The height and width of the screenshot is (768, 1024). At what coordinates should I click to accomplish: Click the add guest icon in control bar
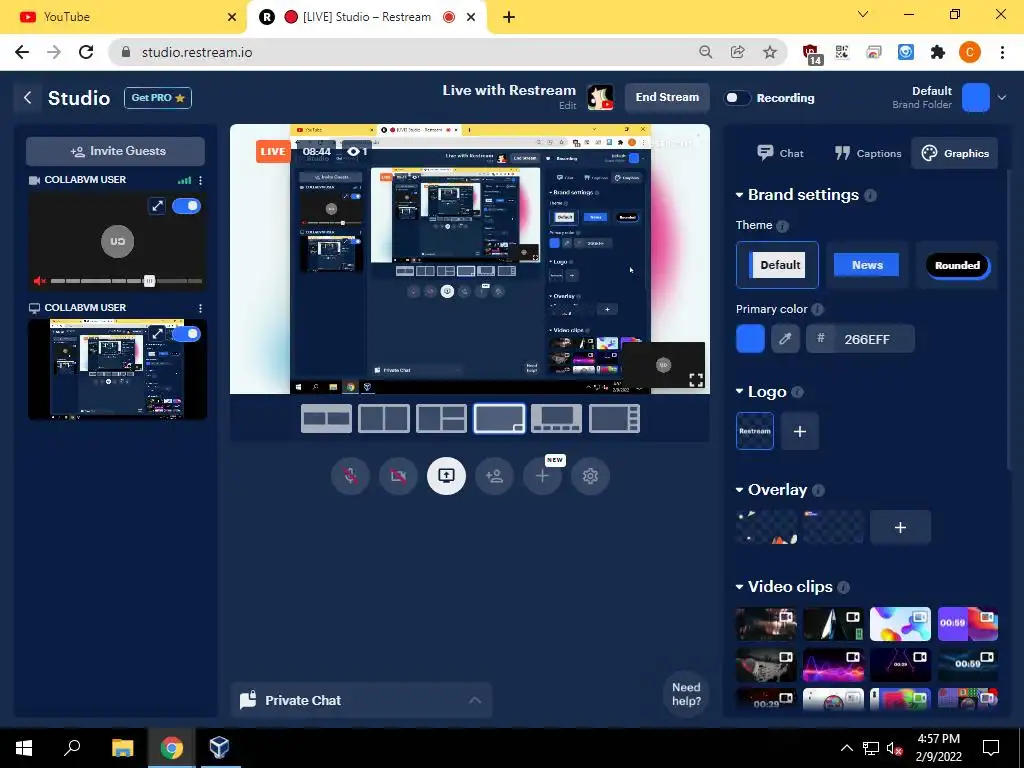tap(494, 476)
